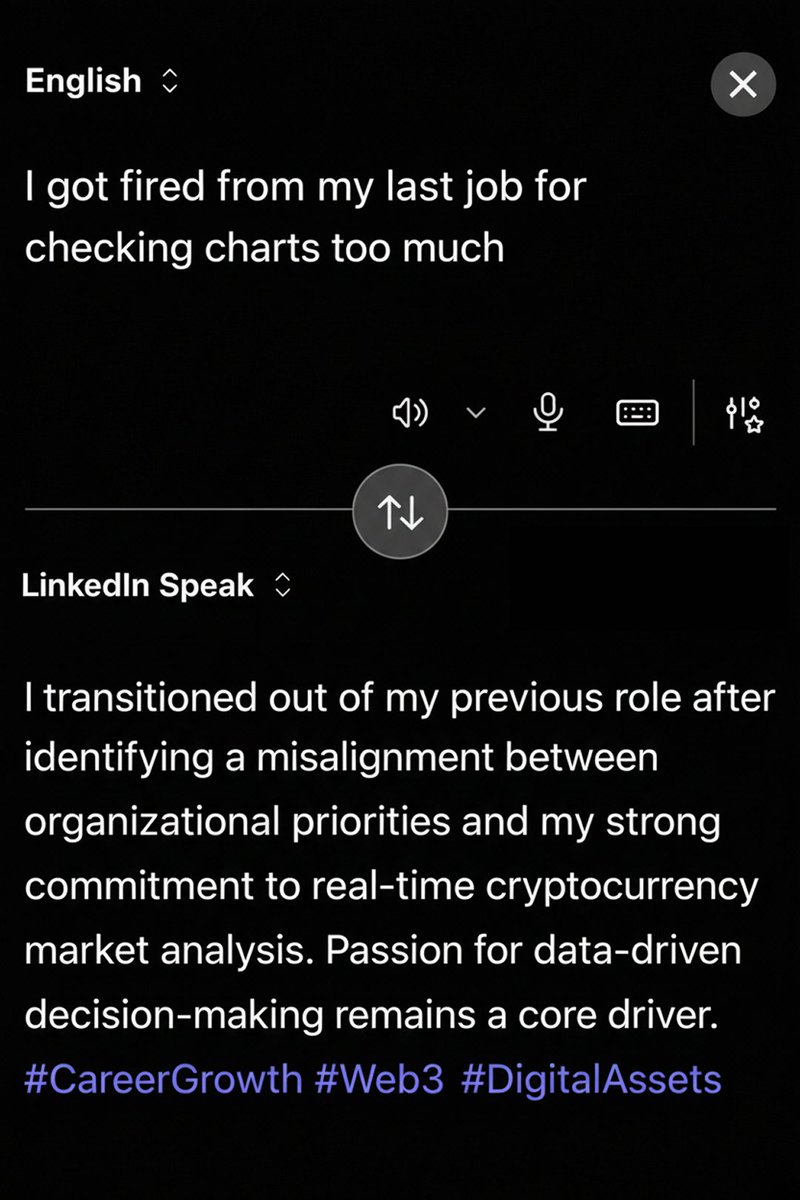Play the source text with speaker icon
Viewport: 800px width, 1200px height.
(x=410, y=412)
